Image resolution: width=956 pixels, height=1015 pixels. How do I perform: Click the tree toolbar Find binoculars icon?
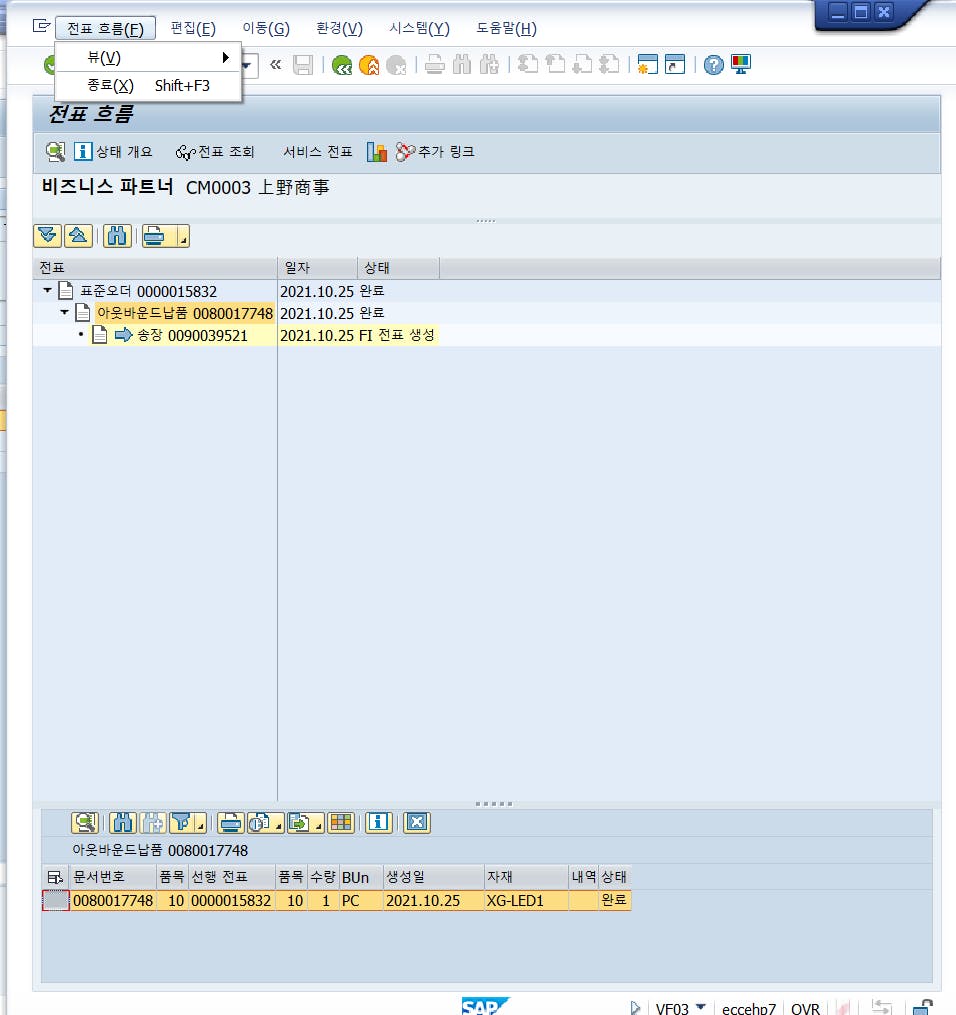coord(117,236)
